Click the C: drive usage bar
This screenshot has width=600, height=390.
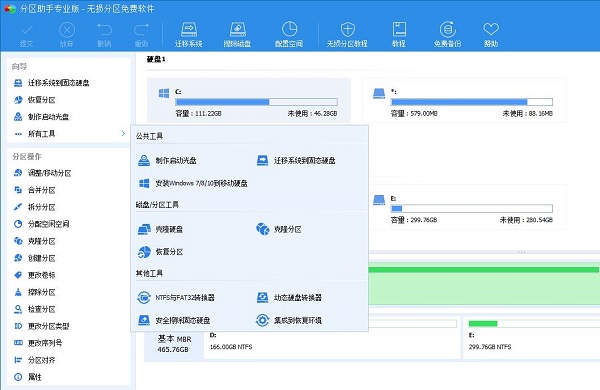point(256,102)
